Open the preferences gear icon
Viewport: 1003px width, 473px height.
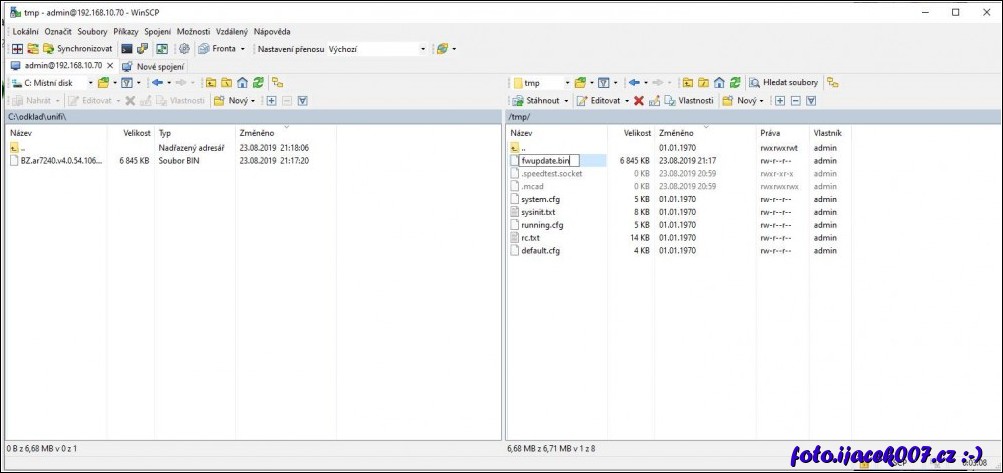tap(183, 48)
